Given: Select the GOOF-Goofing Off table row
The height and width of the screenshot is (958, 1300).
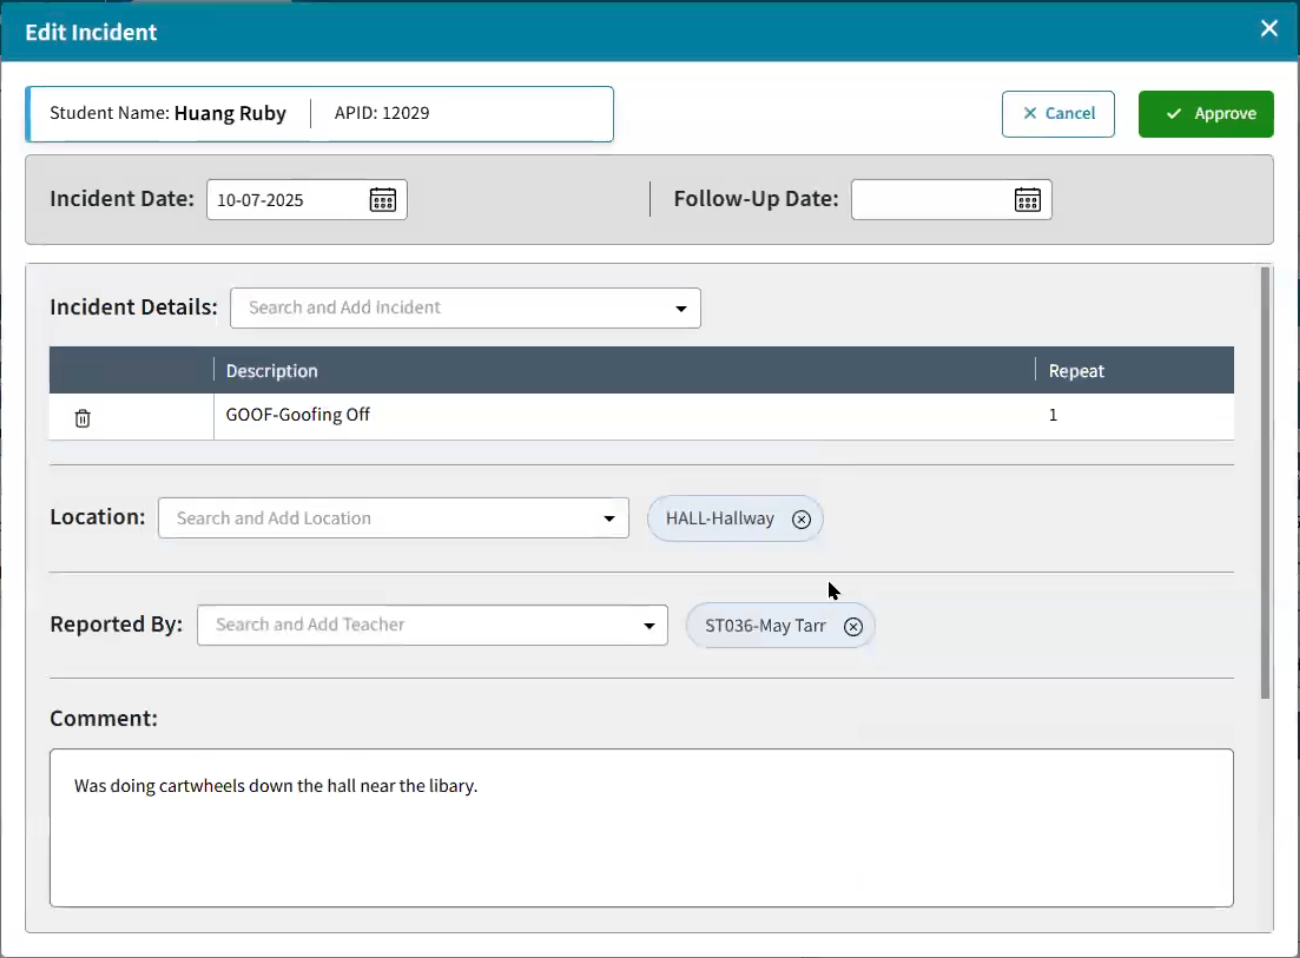Looking at the screenshot, I should (600, 414).
